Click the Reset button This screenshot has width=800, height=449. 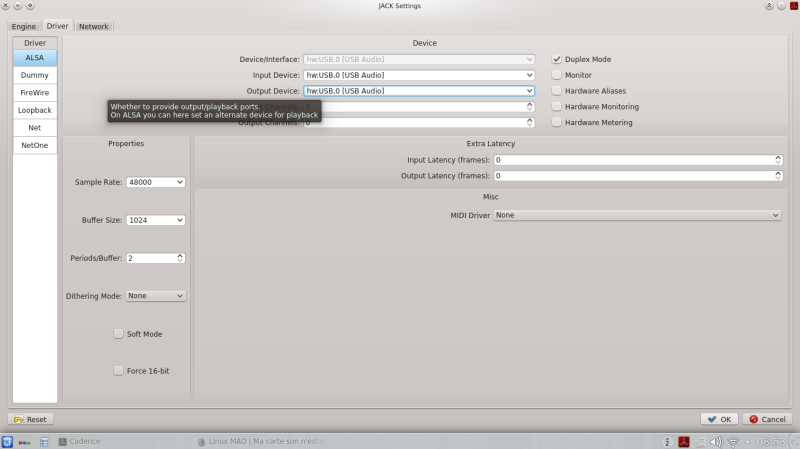tap(31, 419)
